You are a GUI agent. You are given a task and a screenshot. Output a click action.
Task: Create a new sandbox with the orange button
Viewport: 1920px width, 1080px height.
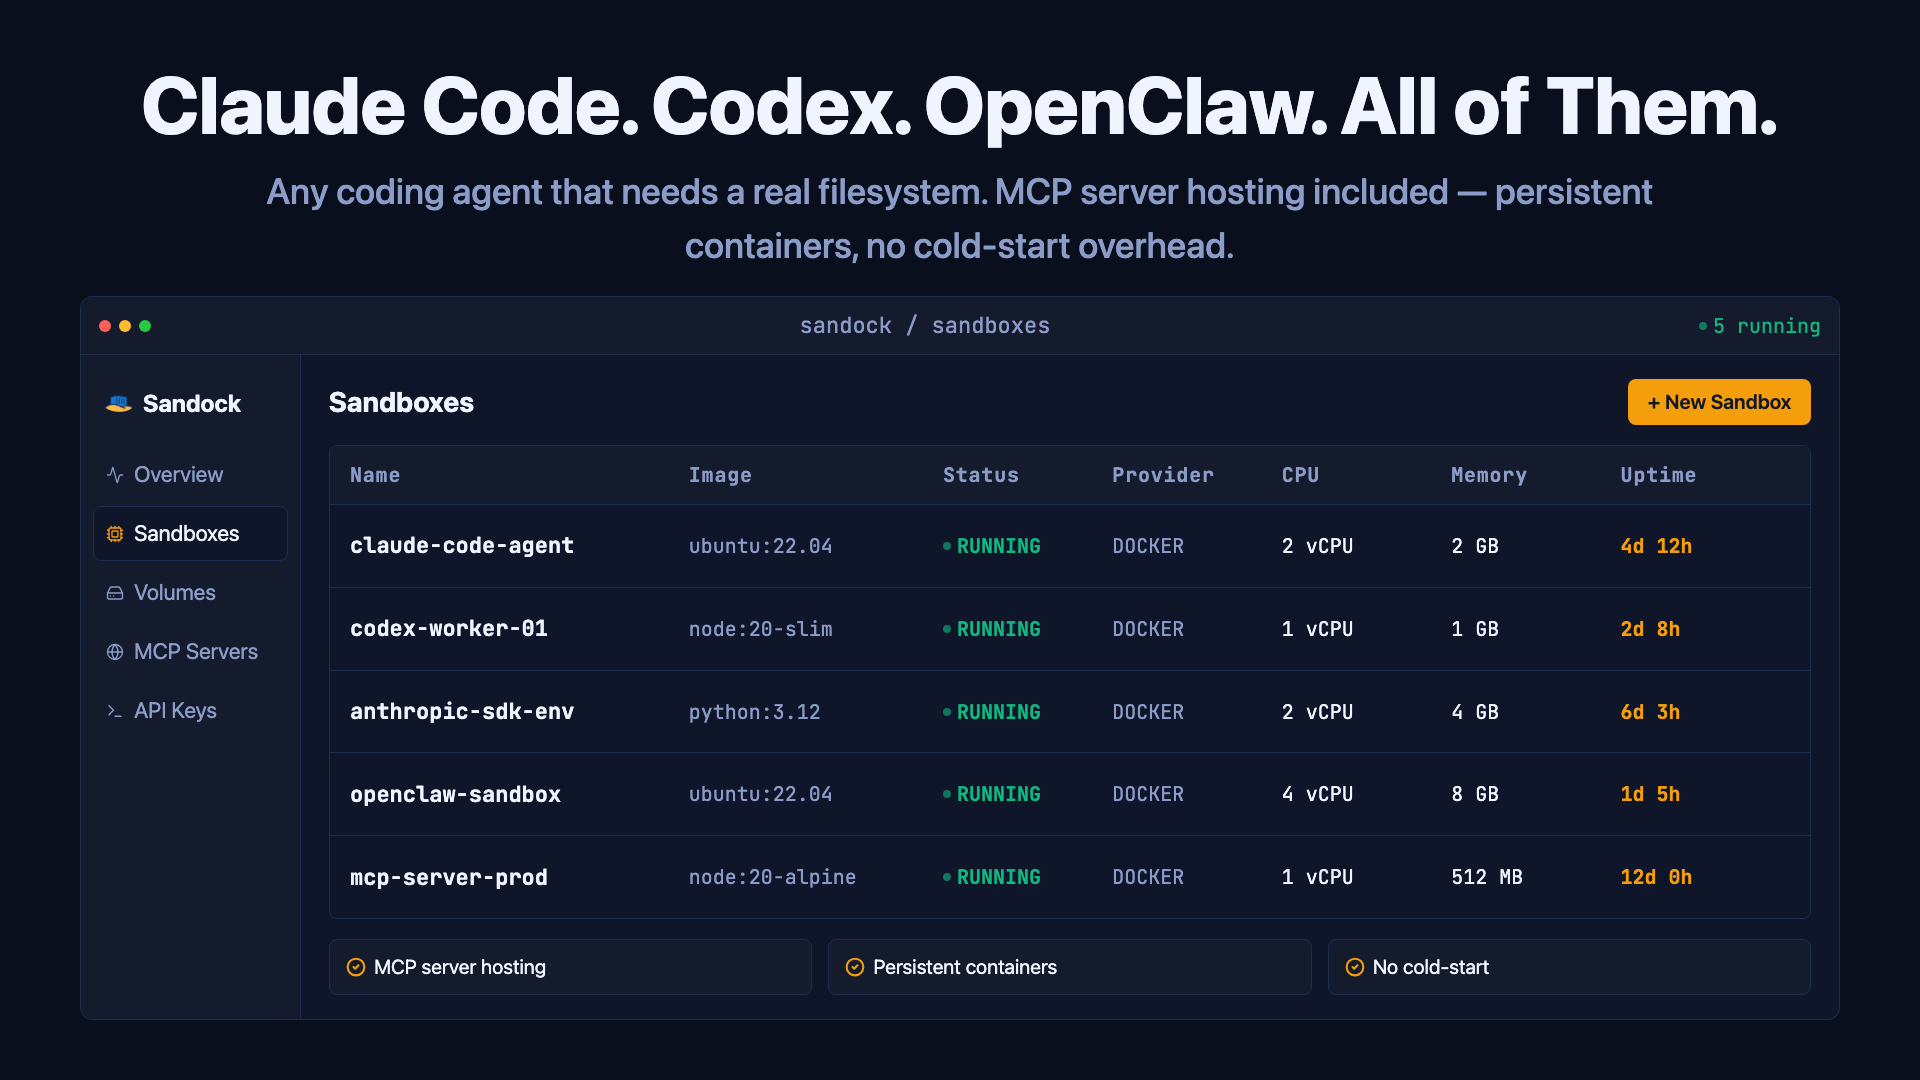(x=1718, y=402)
